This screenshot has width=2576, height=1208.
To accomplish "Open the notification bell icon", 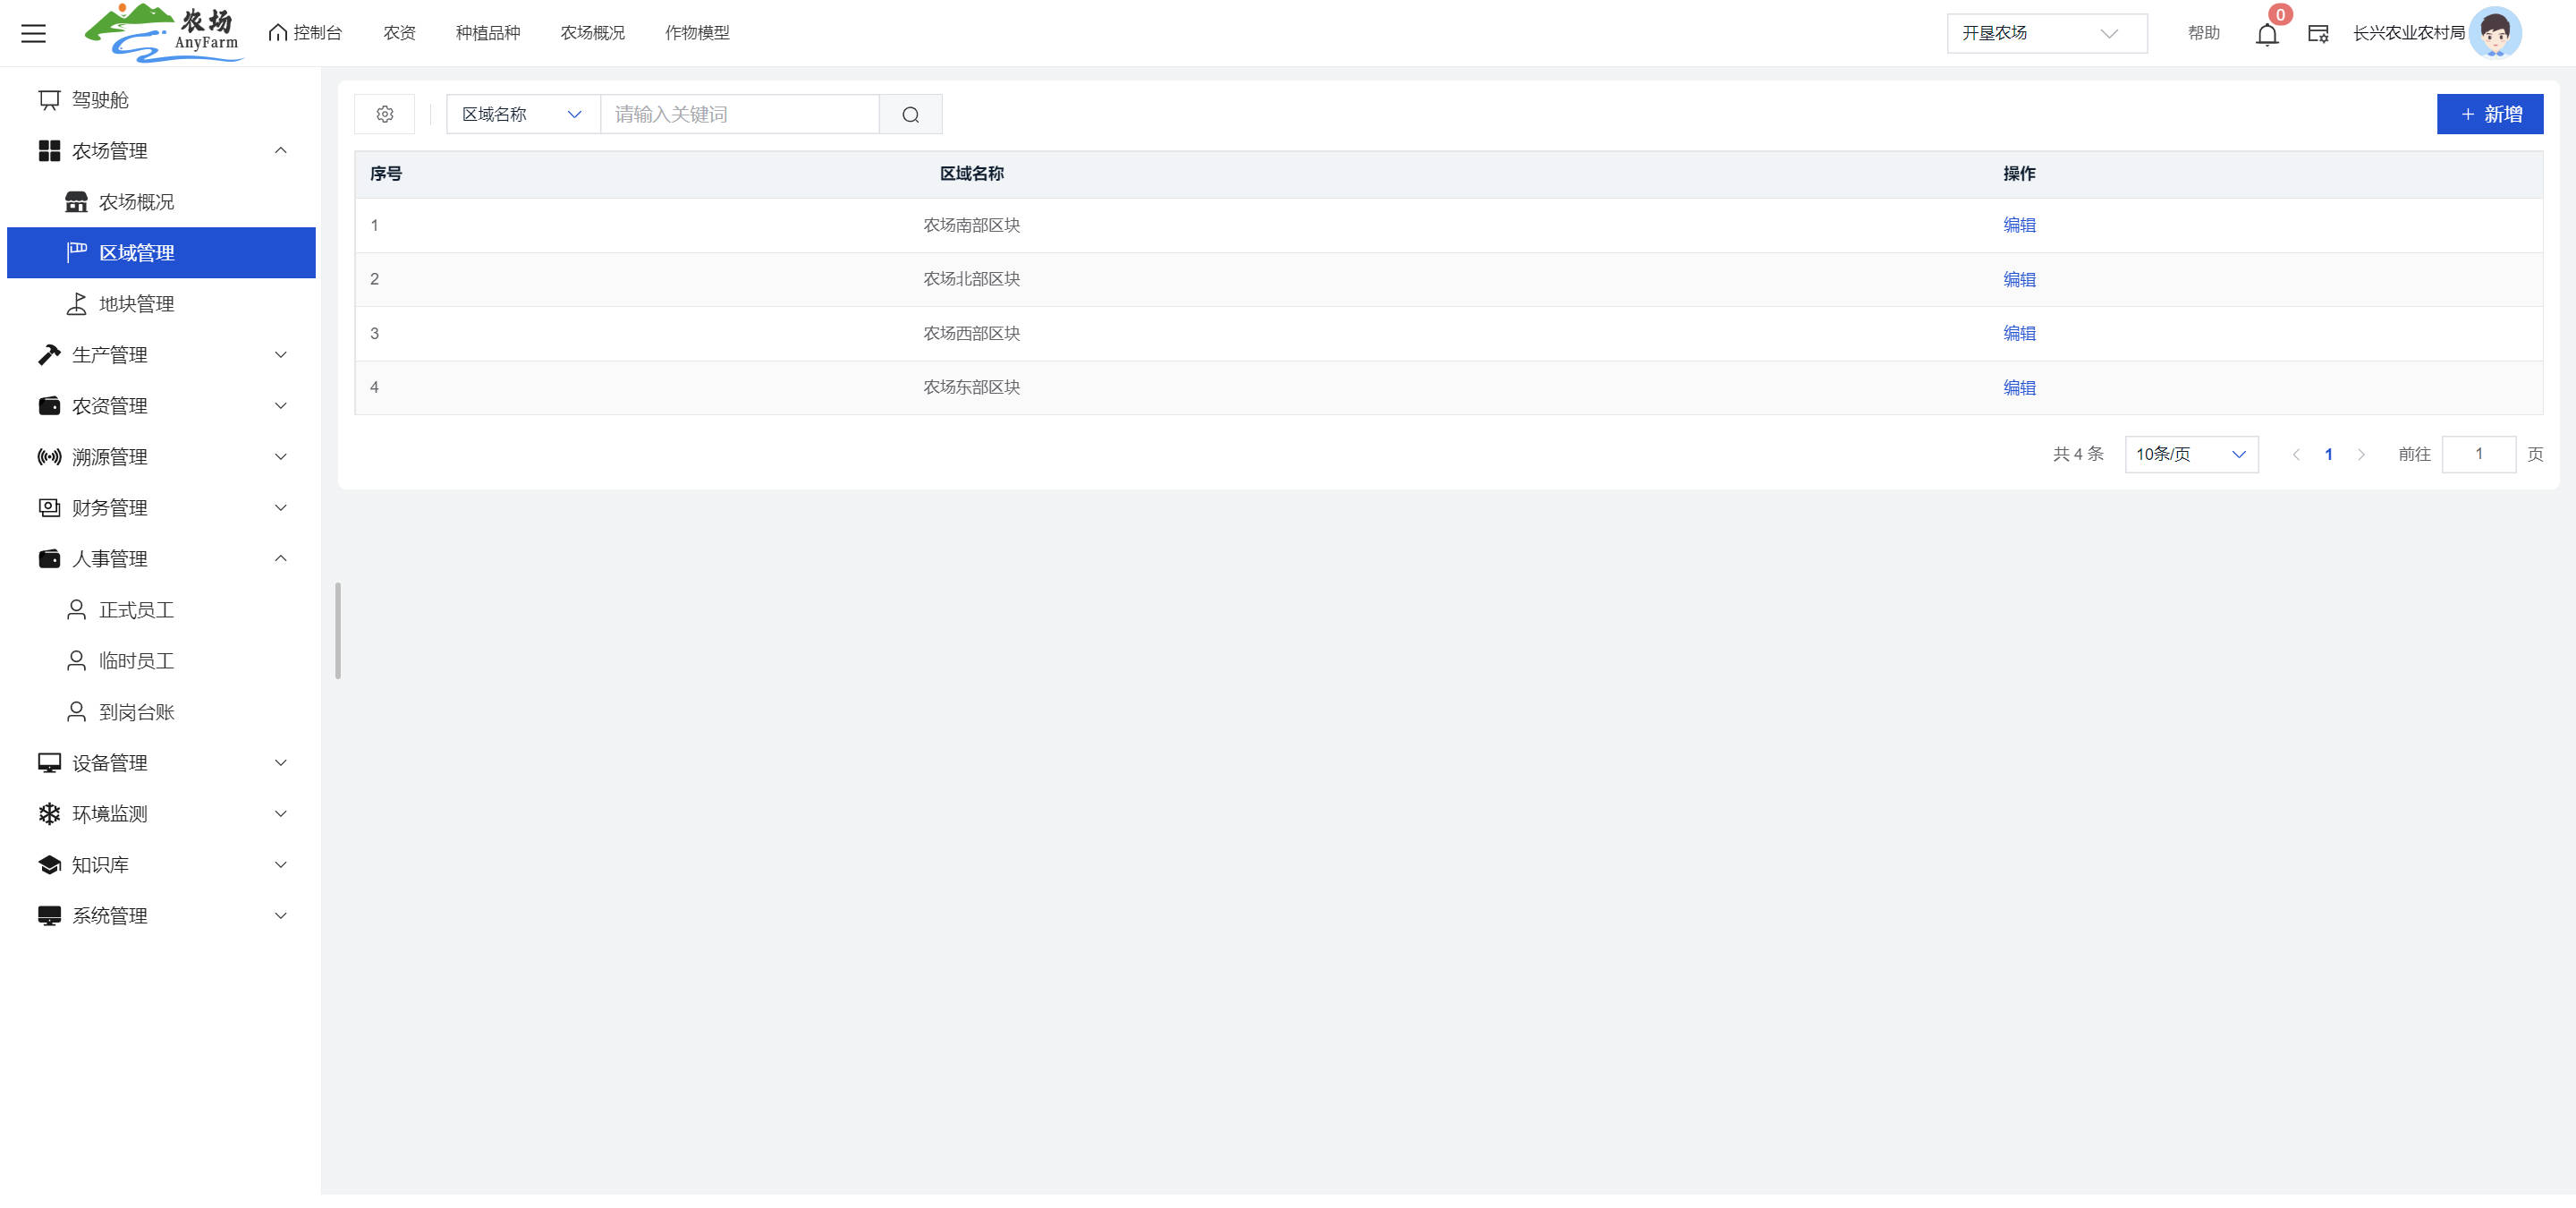I will pyautogui.click(x=2266, y=34).
